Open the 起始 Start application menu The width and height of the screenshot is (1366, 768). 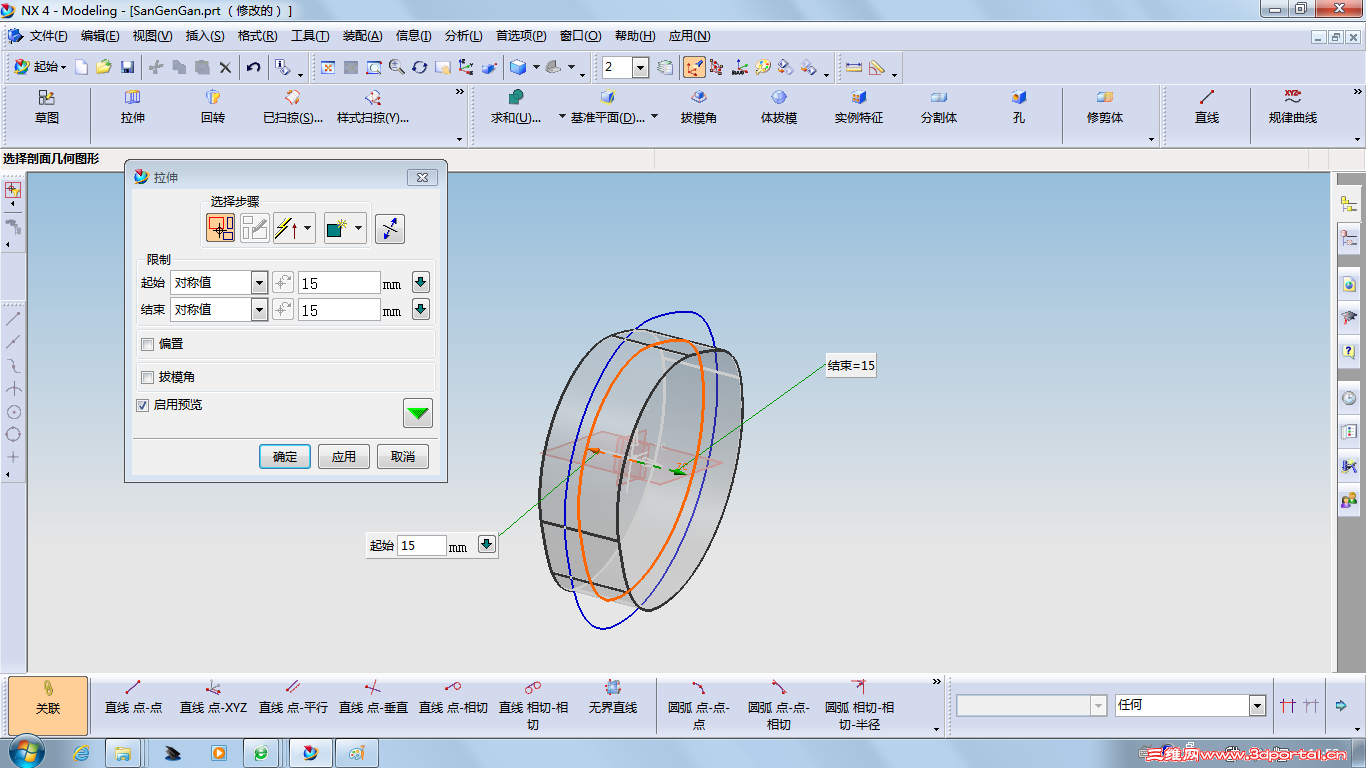point(41,67)
